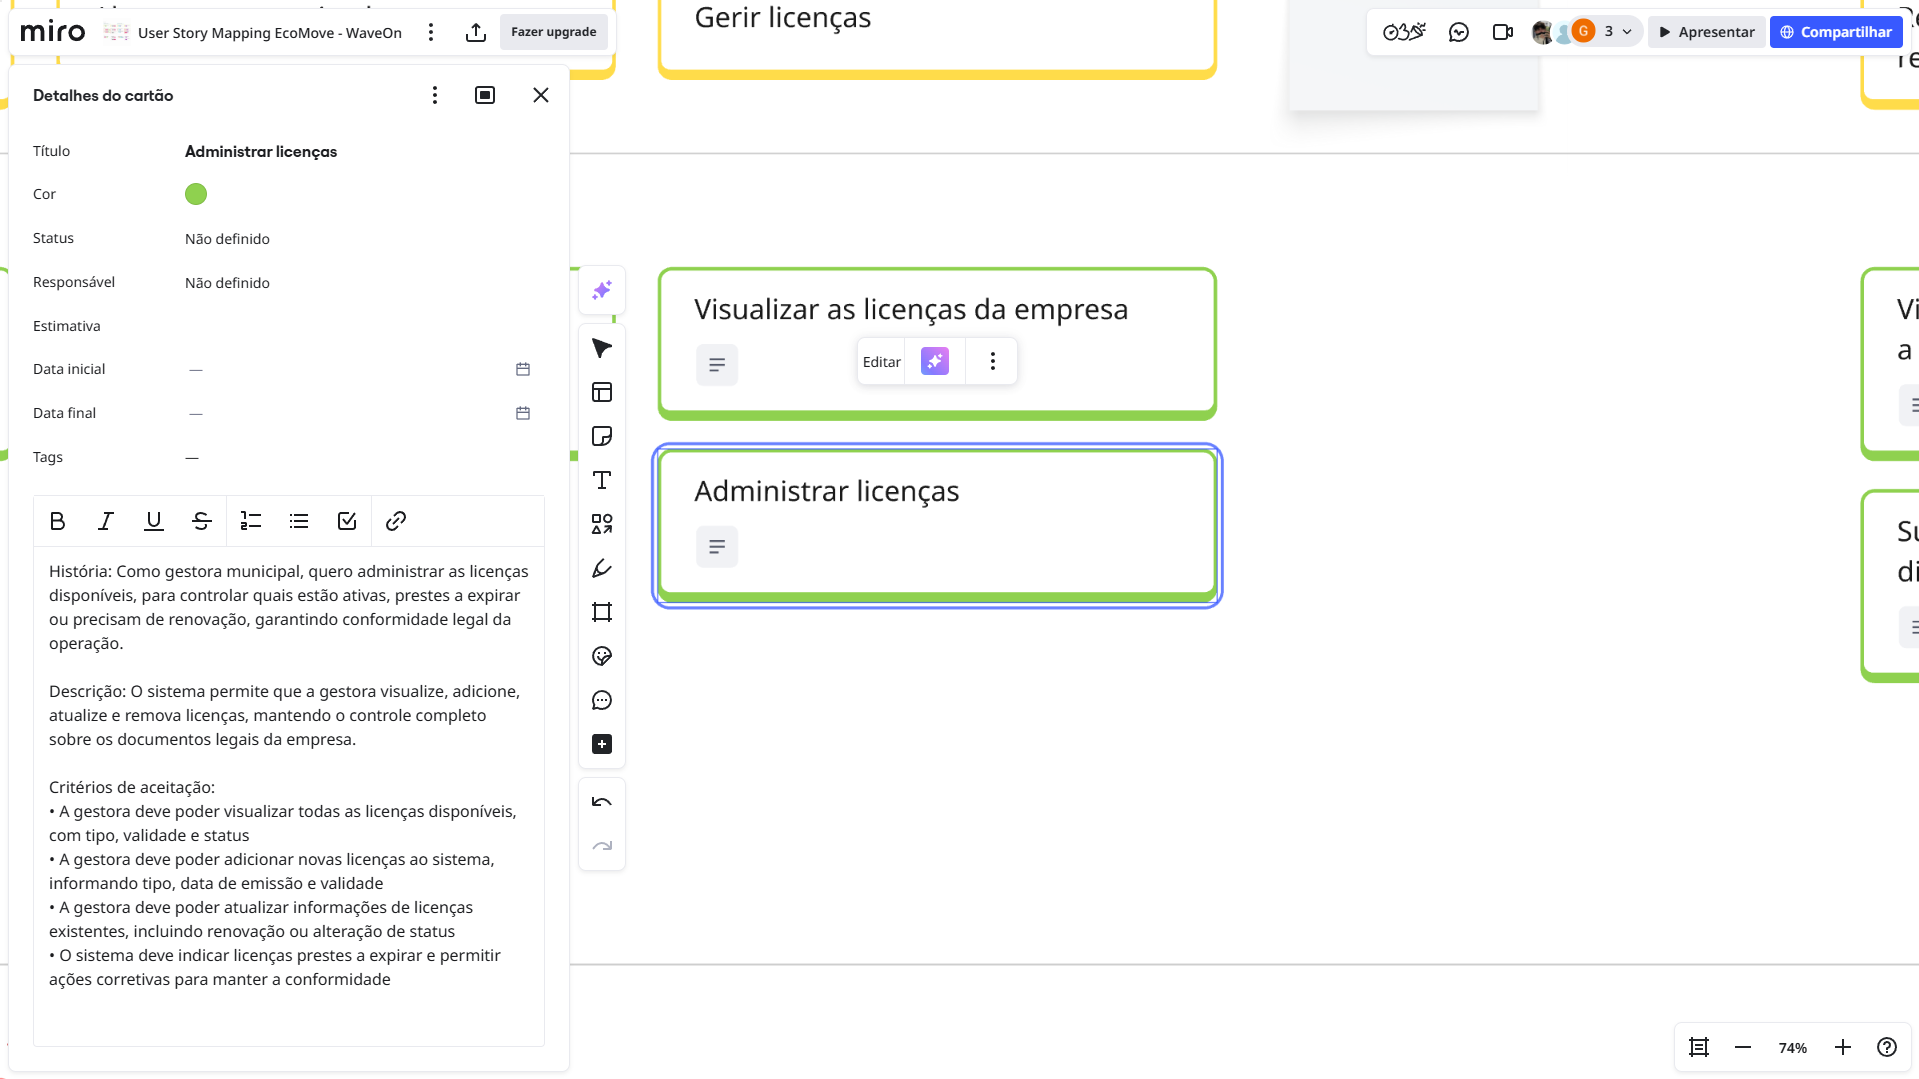Screen dimensions: 1919x1079
Task: Toggle italic formatting in description editor
Action: tap(105, 521)
